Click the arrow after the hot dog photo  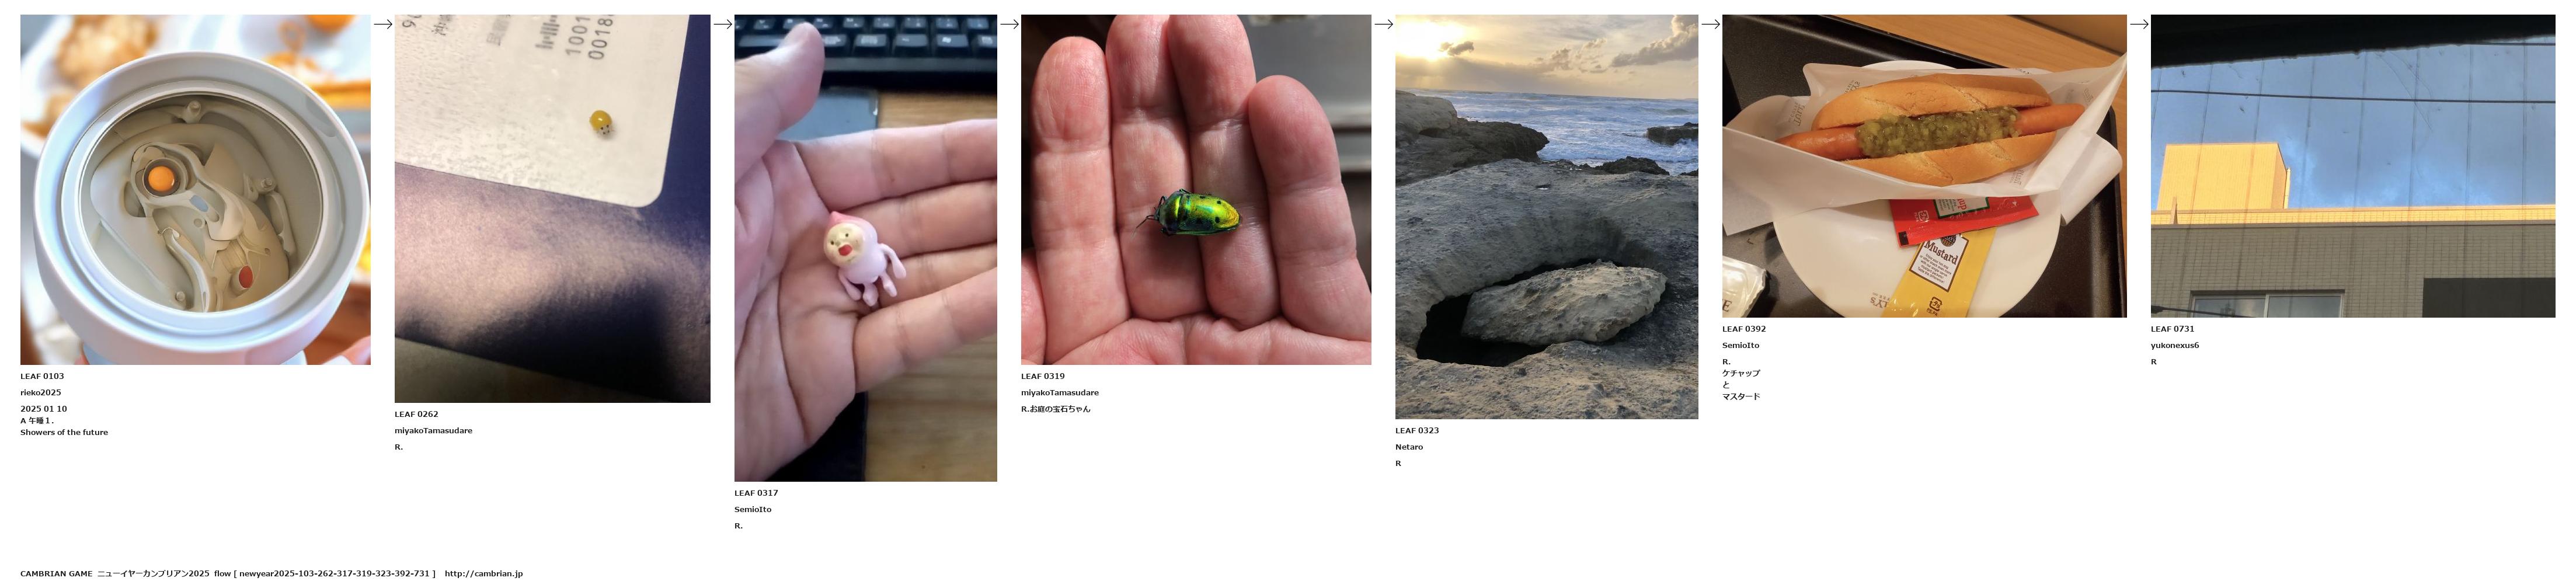coord(2139,24)
